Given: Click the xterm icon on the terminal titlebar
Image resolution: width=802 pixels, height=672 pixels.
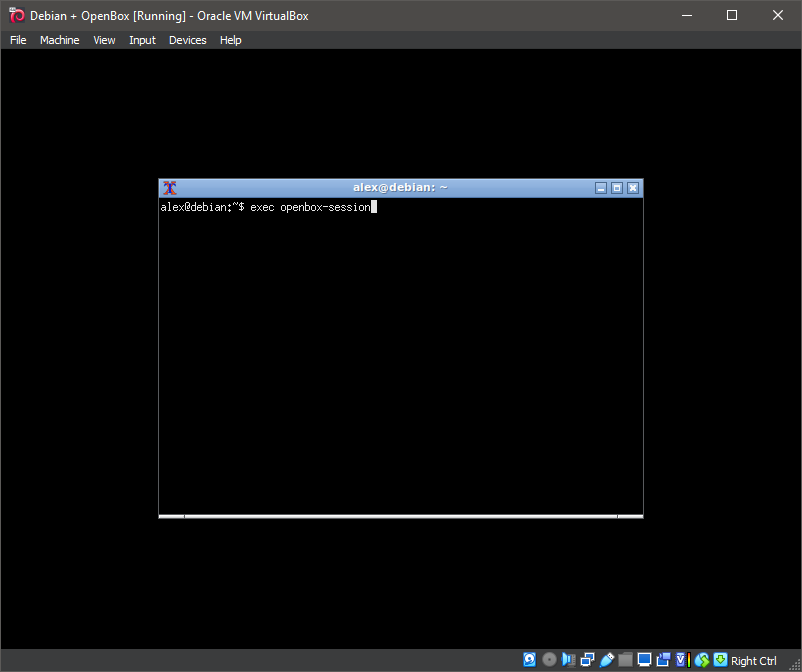Looking at the screenshot, I should pos(169,187).
